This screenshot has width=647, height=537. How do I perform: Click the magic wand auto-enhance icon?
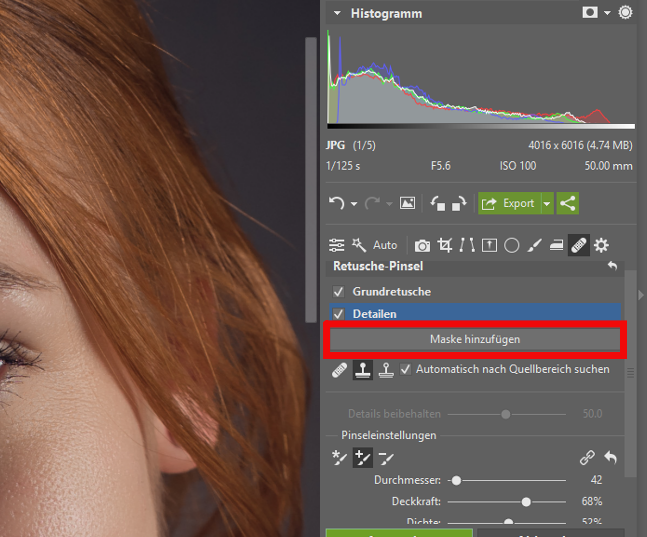coord(359,245)
